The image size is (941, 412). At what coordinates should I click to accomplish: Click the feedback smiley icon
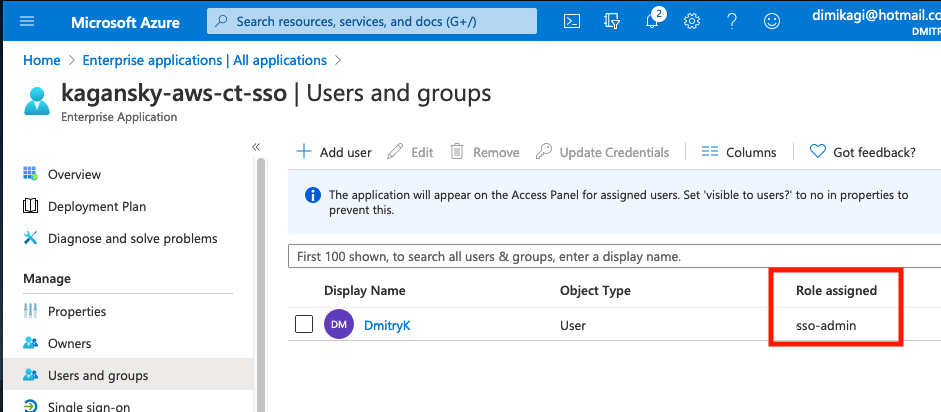pyautogui.click(x=771, y=20)
